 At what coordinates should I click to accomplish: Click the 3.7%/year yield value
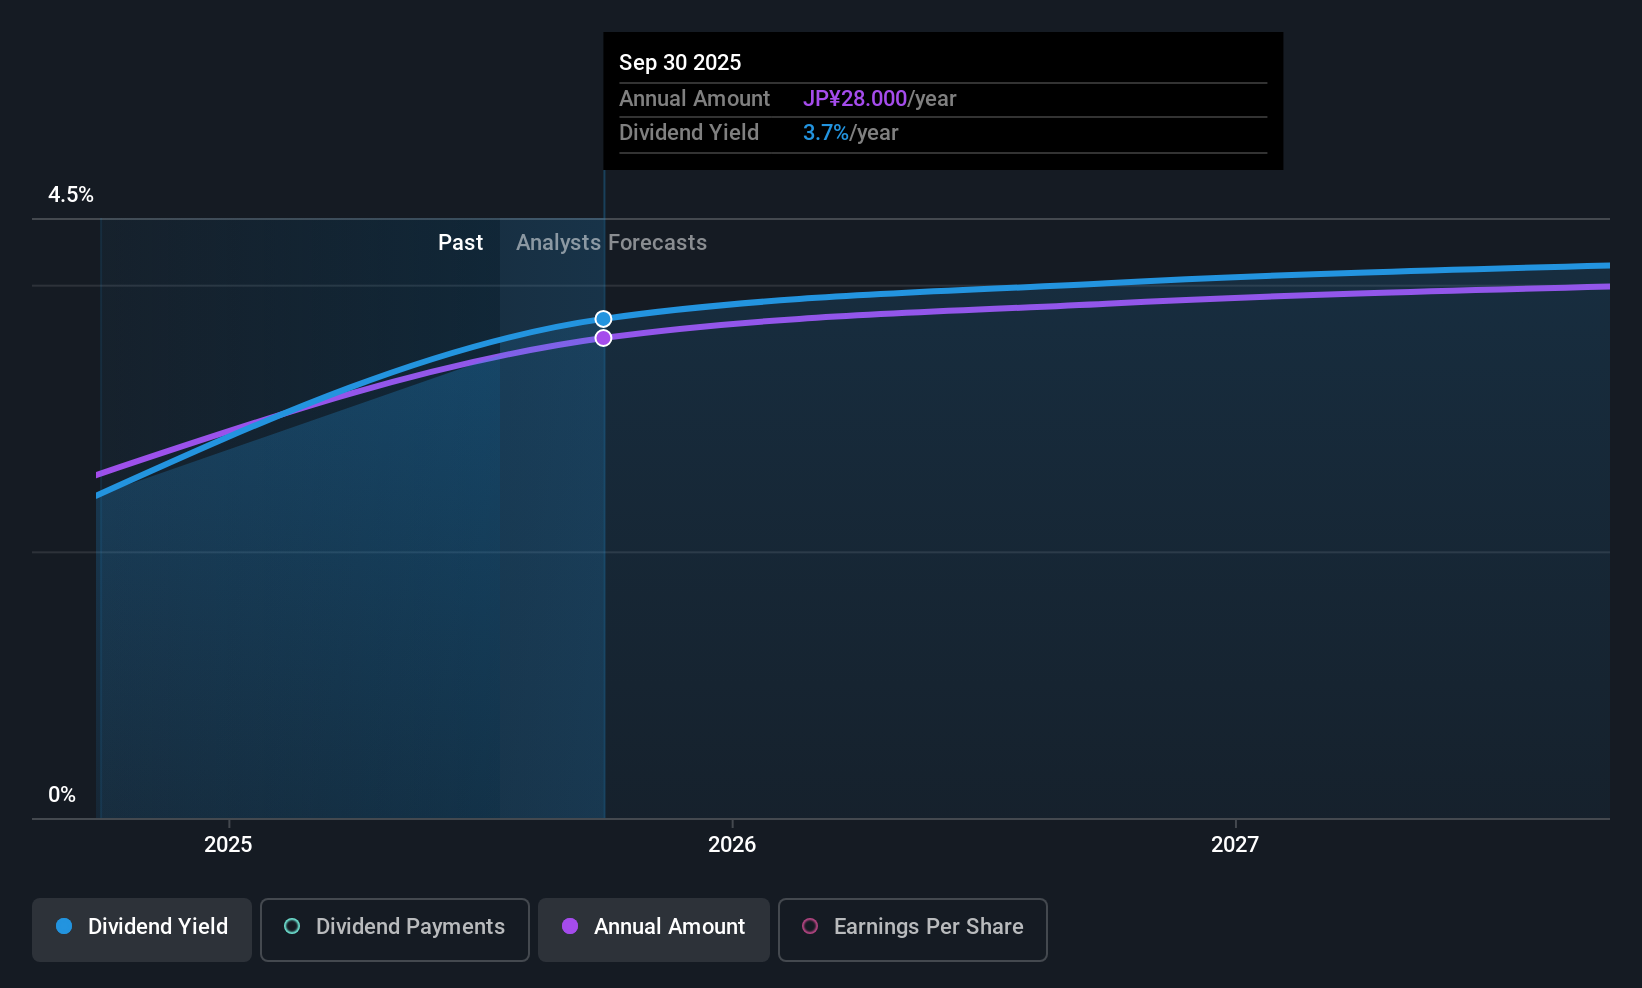[851, 133]
